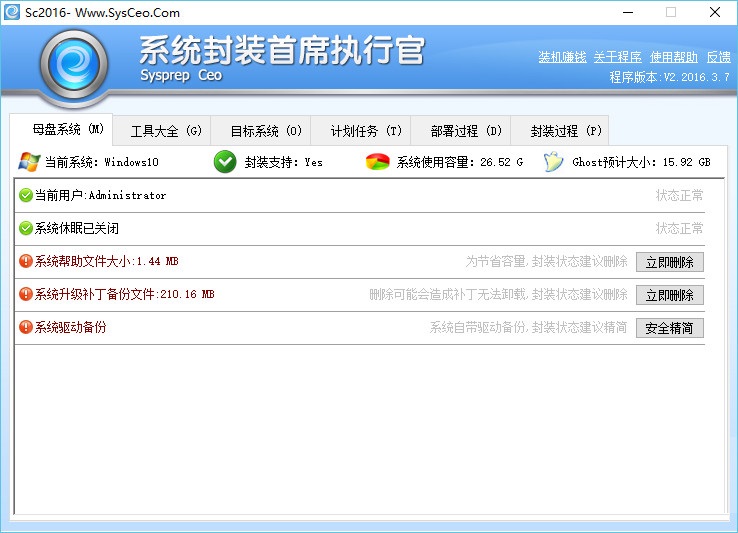Viewport: 738px width, 533px height.
Task: Switch to the 计划任务 (T) tab
Action: pos(361,131)
